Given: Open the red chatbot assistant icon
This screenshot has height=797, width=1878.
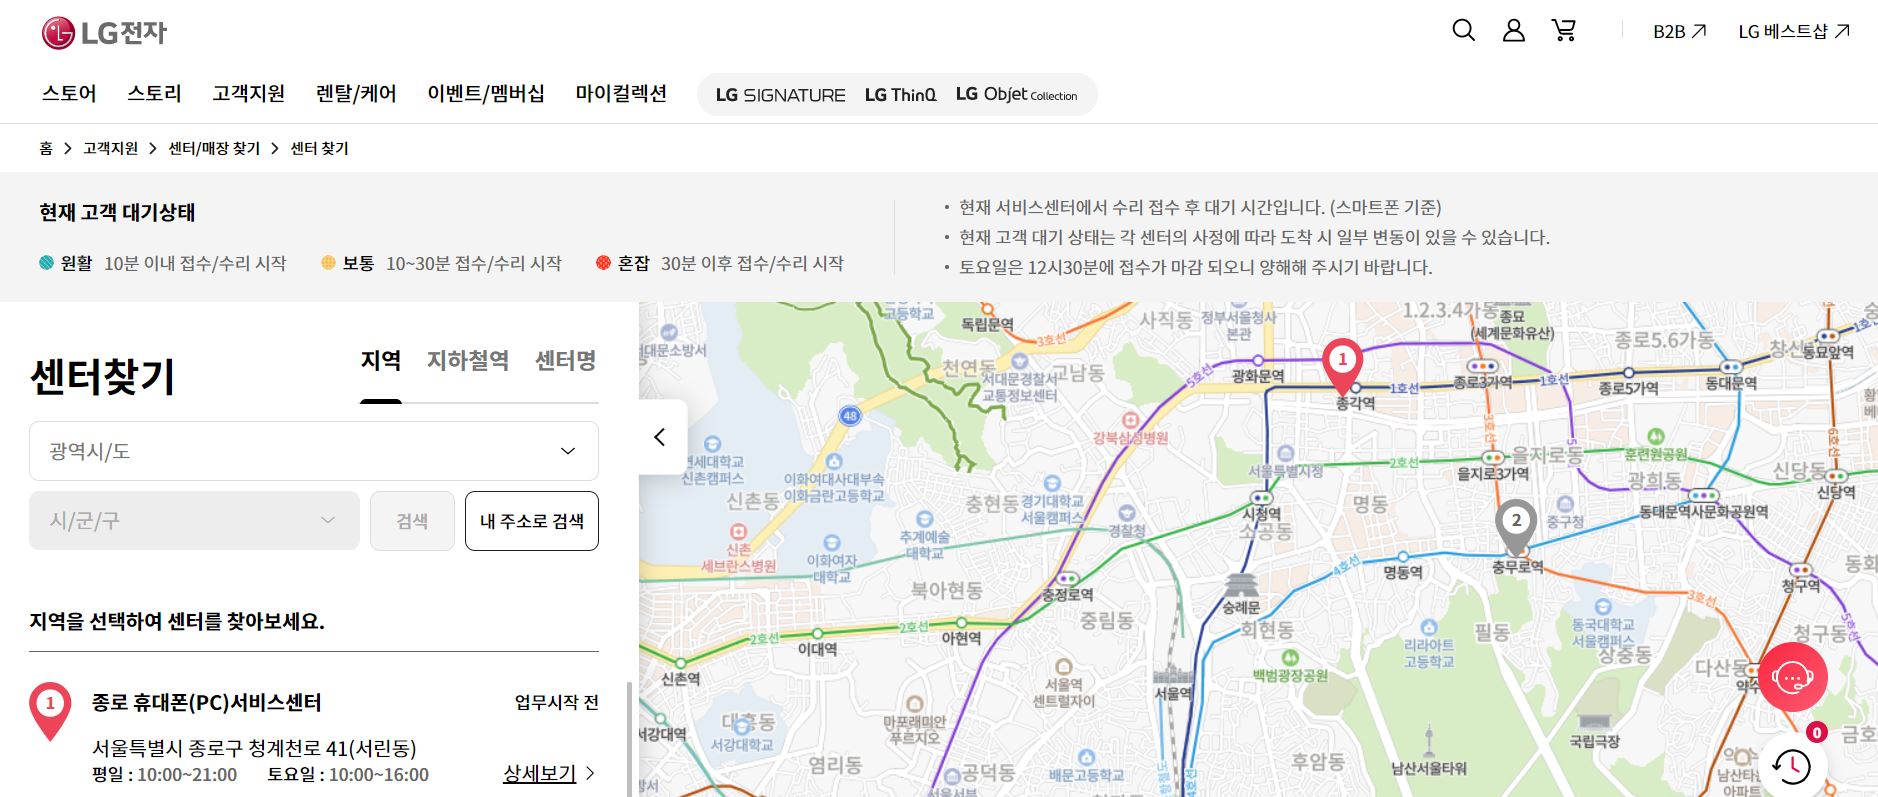Looking at the screenshot, I should click(x=1793, y=677).
